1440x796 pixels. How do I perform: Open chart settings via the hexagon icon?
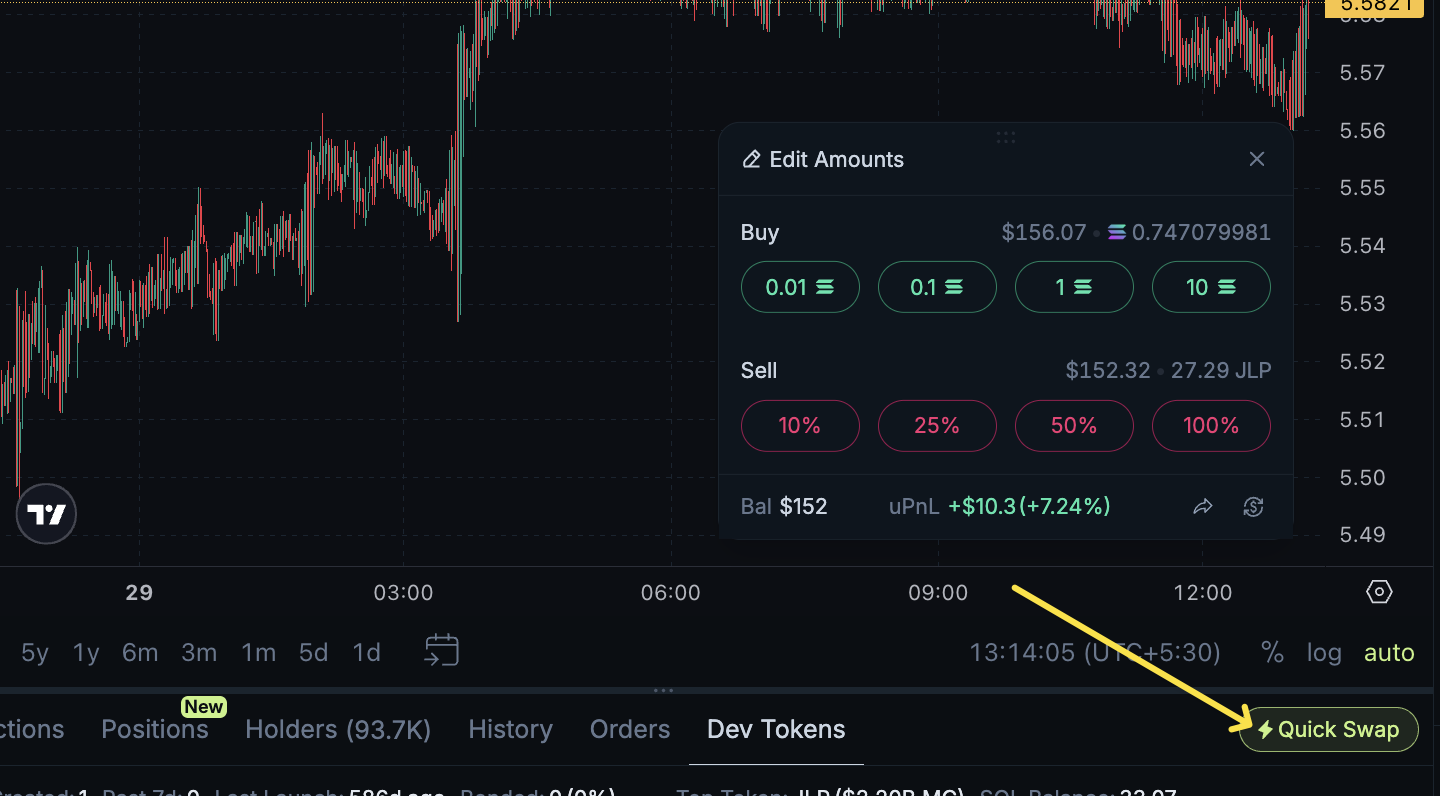1378,592
